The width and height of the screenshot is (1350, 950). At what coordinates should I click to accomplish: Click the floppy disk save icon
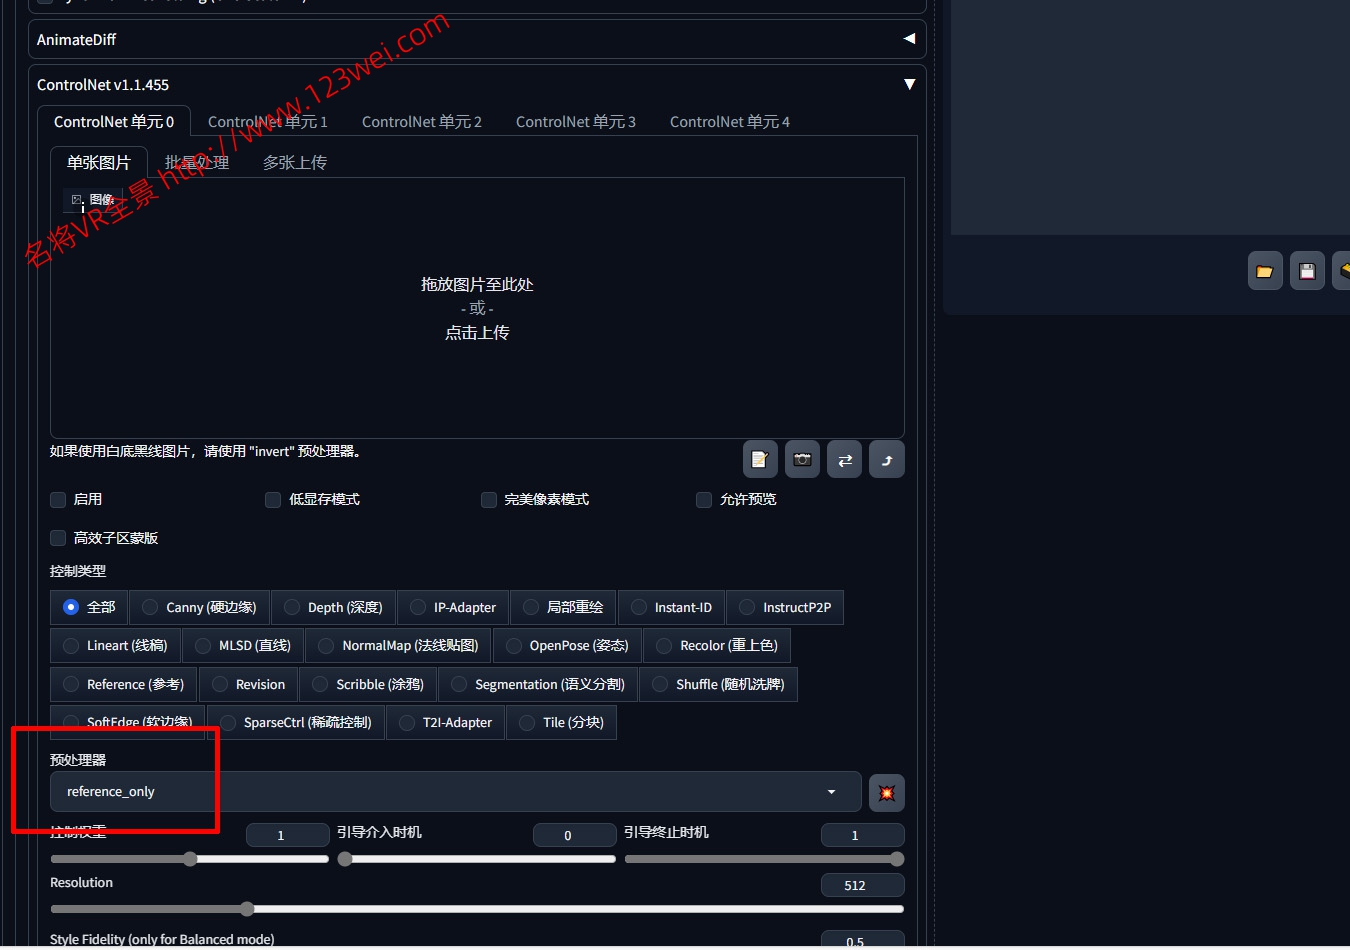tap(1307, 271)
